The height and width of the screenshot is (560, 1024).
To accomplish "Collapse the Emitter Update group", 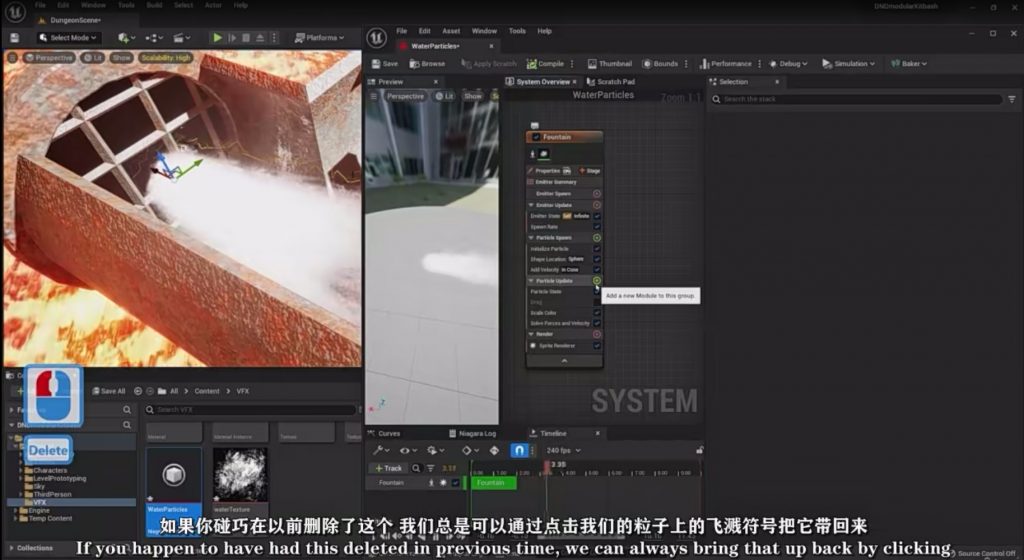I will [531, 205].
